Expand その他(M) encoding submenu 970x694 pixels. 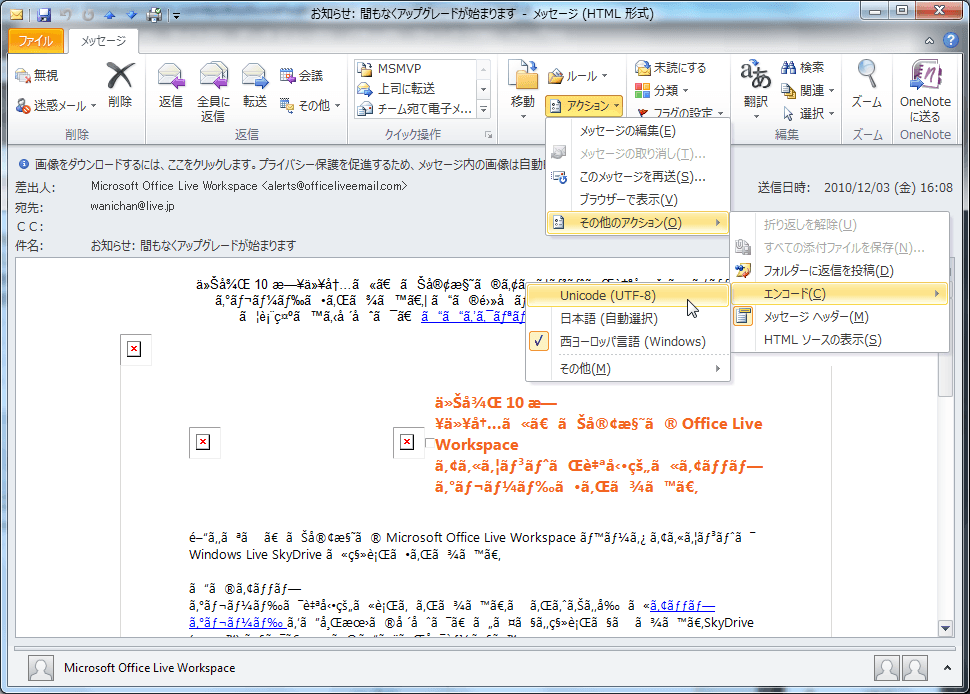627,369
